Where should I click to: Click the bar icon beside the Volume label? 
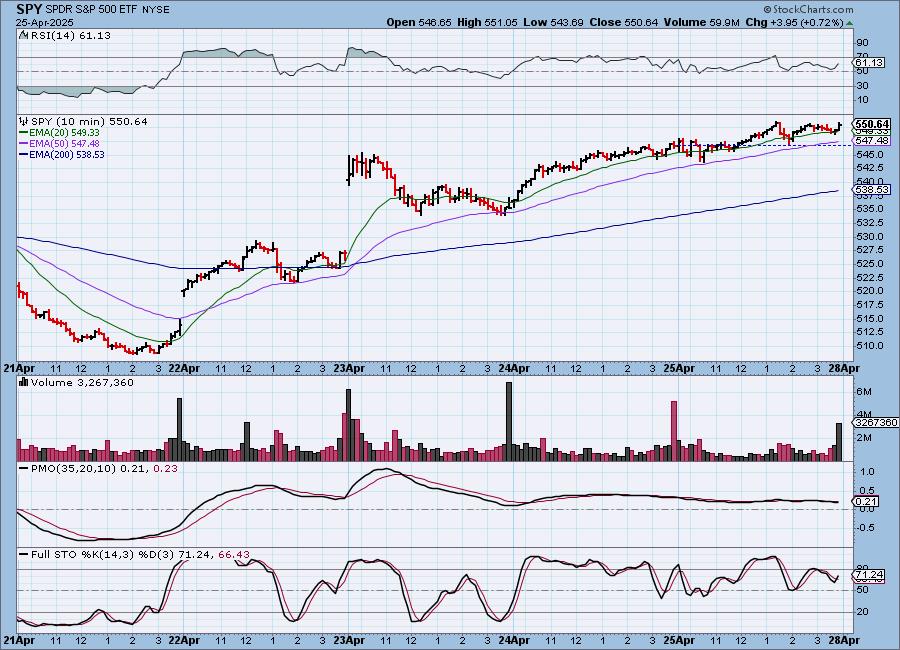click(24, 382)
